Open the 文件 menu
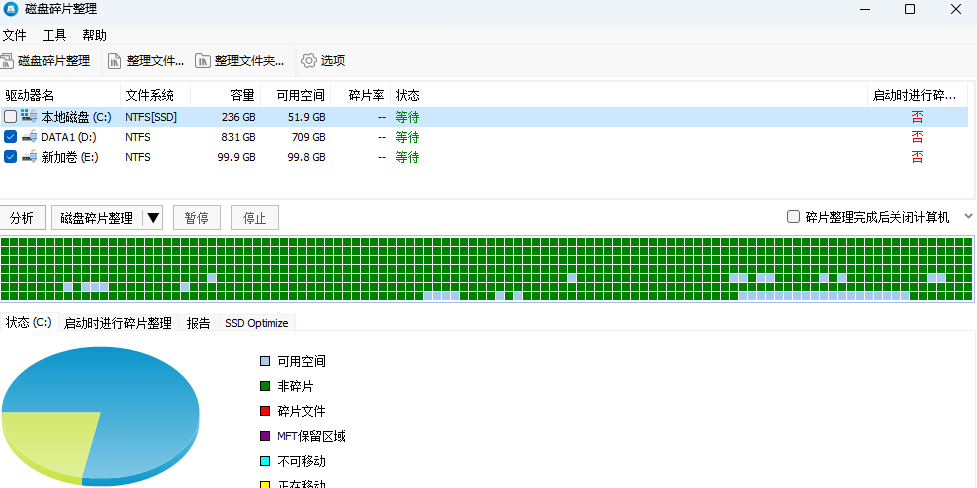This screenshot has height=488, width=977. (x=14, y=35)
